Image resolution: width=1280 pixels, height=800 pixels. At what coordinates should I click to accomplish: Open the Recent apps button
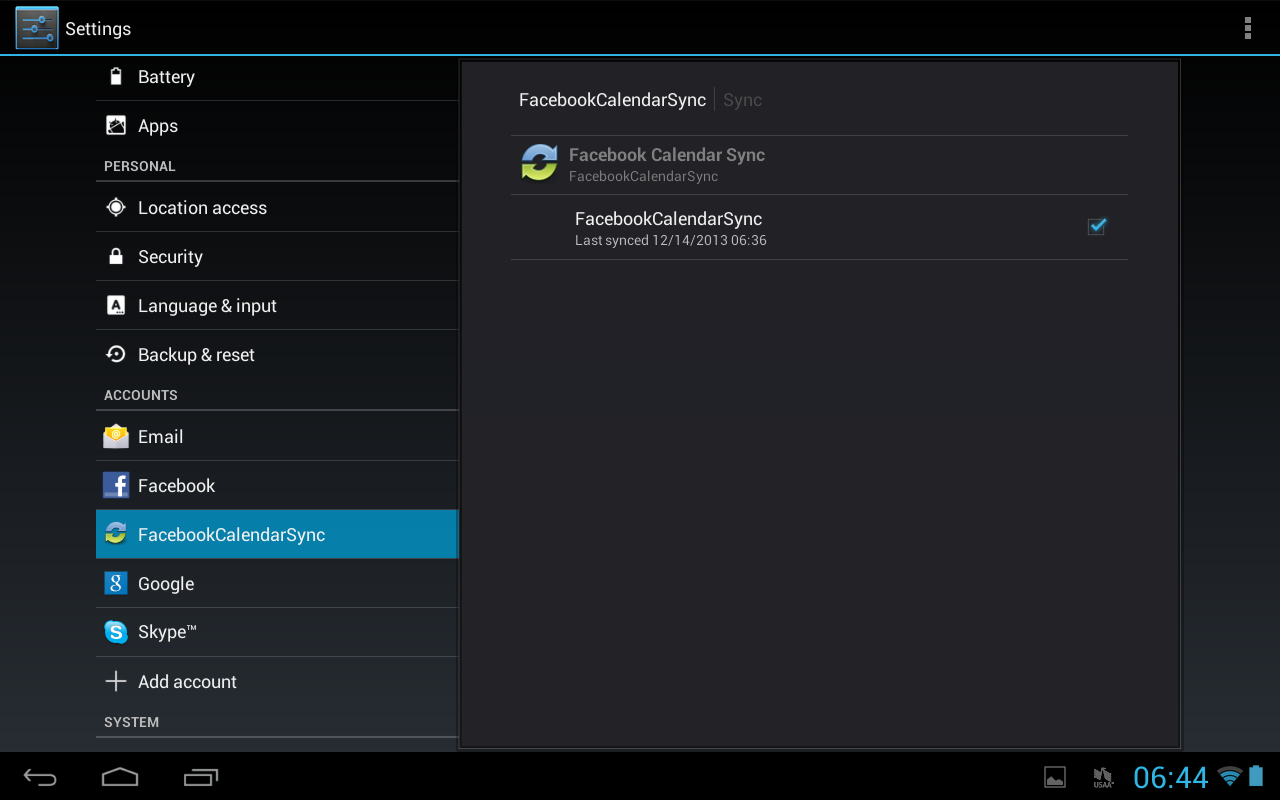201,777
